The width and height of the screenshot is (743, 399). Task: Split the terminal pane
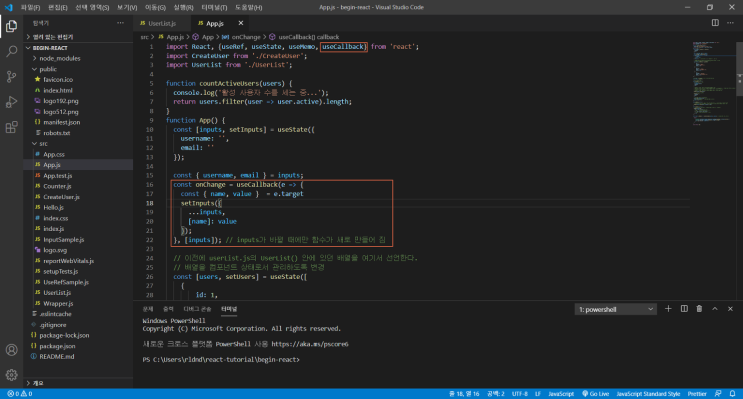coord(684,309)
